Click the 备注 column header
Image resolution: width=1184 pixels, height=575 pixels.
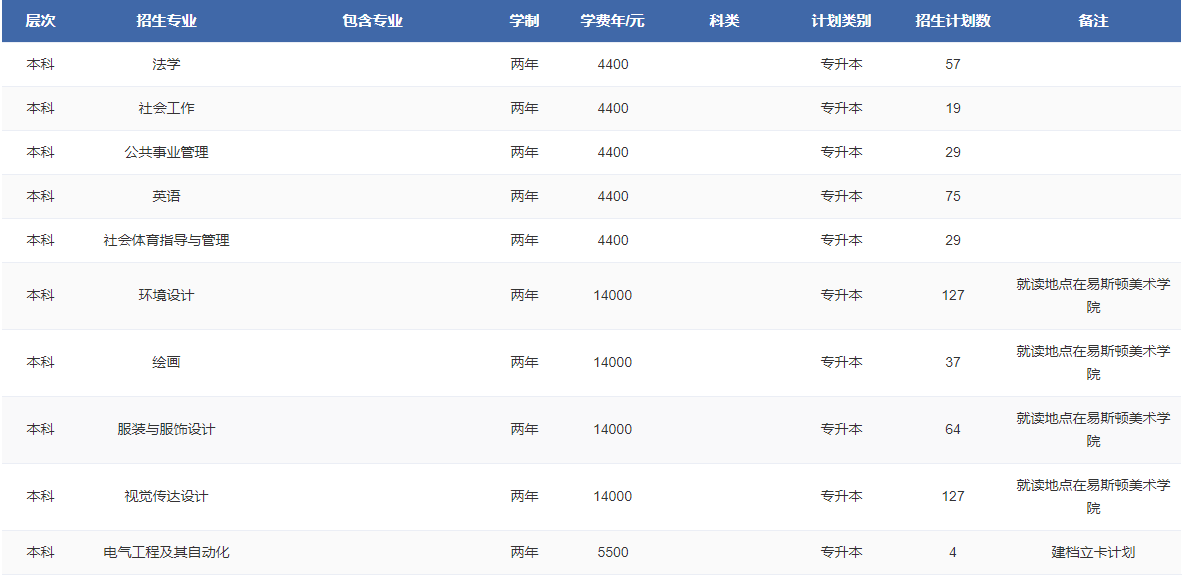(x=1093, y=21)
